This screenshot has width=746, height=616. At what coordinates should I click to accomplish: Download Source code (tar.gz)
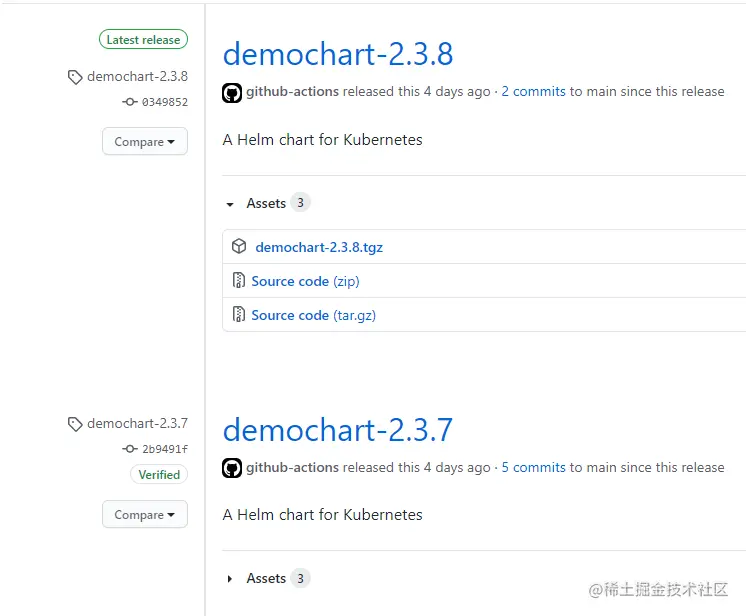tap(314, 315)
